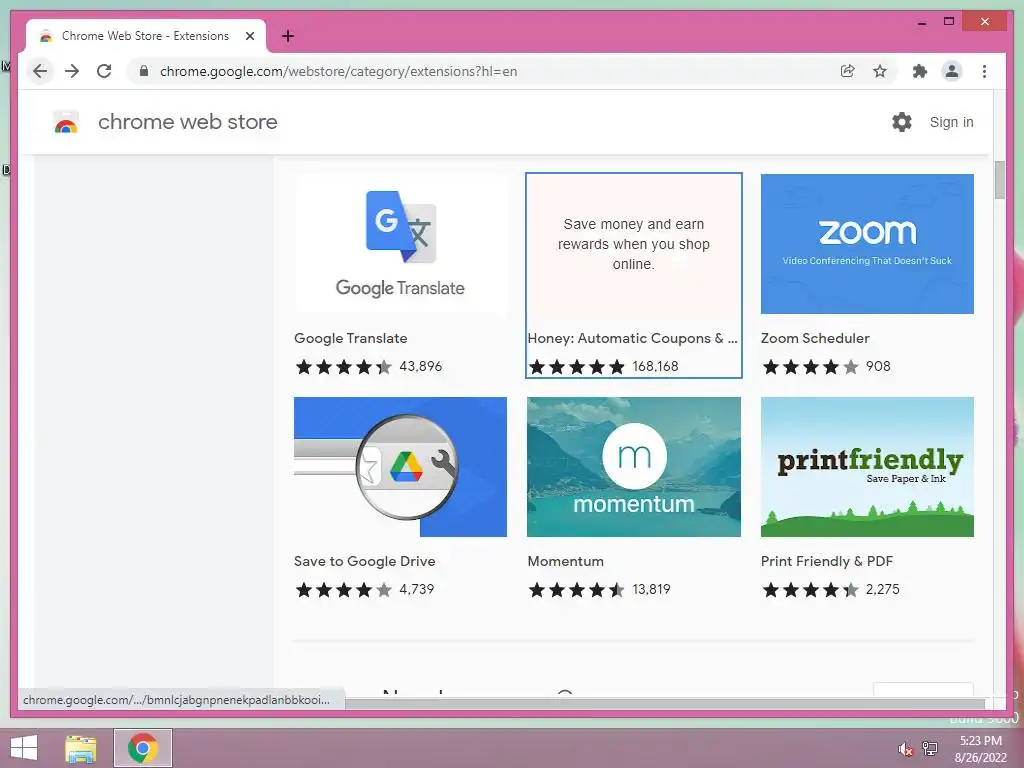Click the Chrome Web Store rainbow logo
Screen dimensions: 1024x768
pyautogui.click(x=66, y=122)
